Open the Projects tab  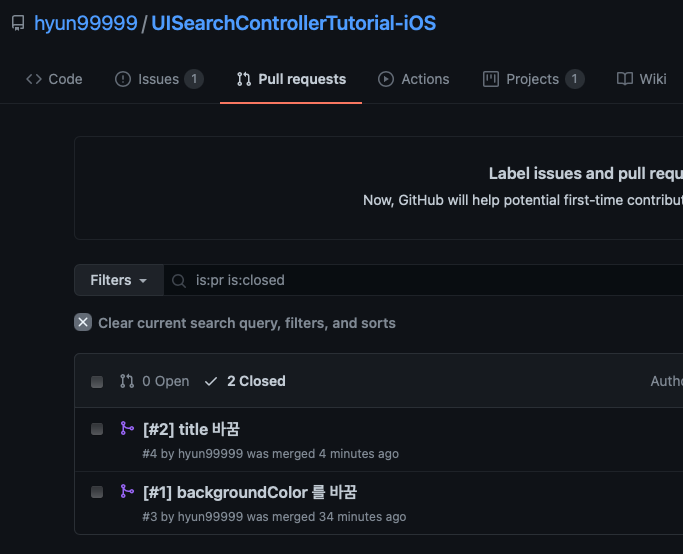pos(534,79)
